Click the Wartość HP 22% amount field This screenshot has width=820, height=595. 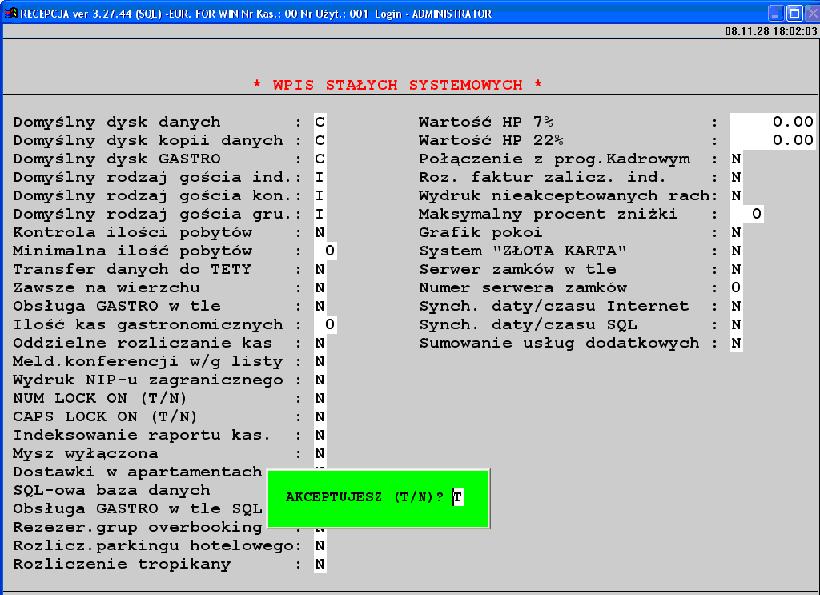click(773, 140)
